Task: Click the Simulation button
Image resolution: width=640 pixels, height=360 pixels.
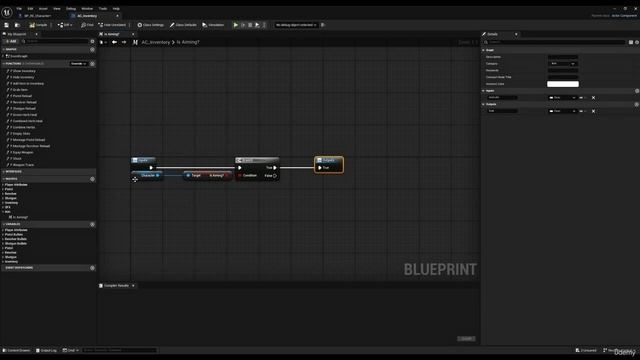Action: [213, 25]
